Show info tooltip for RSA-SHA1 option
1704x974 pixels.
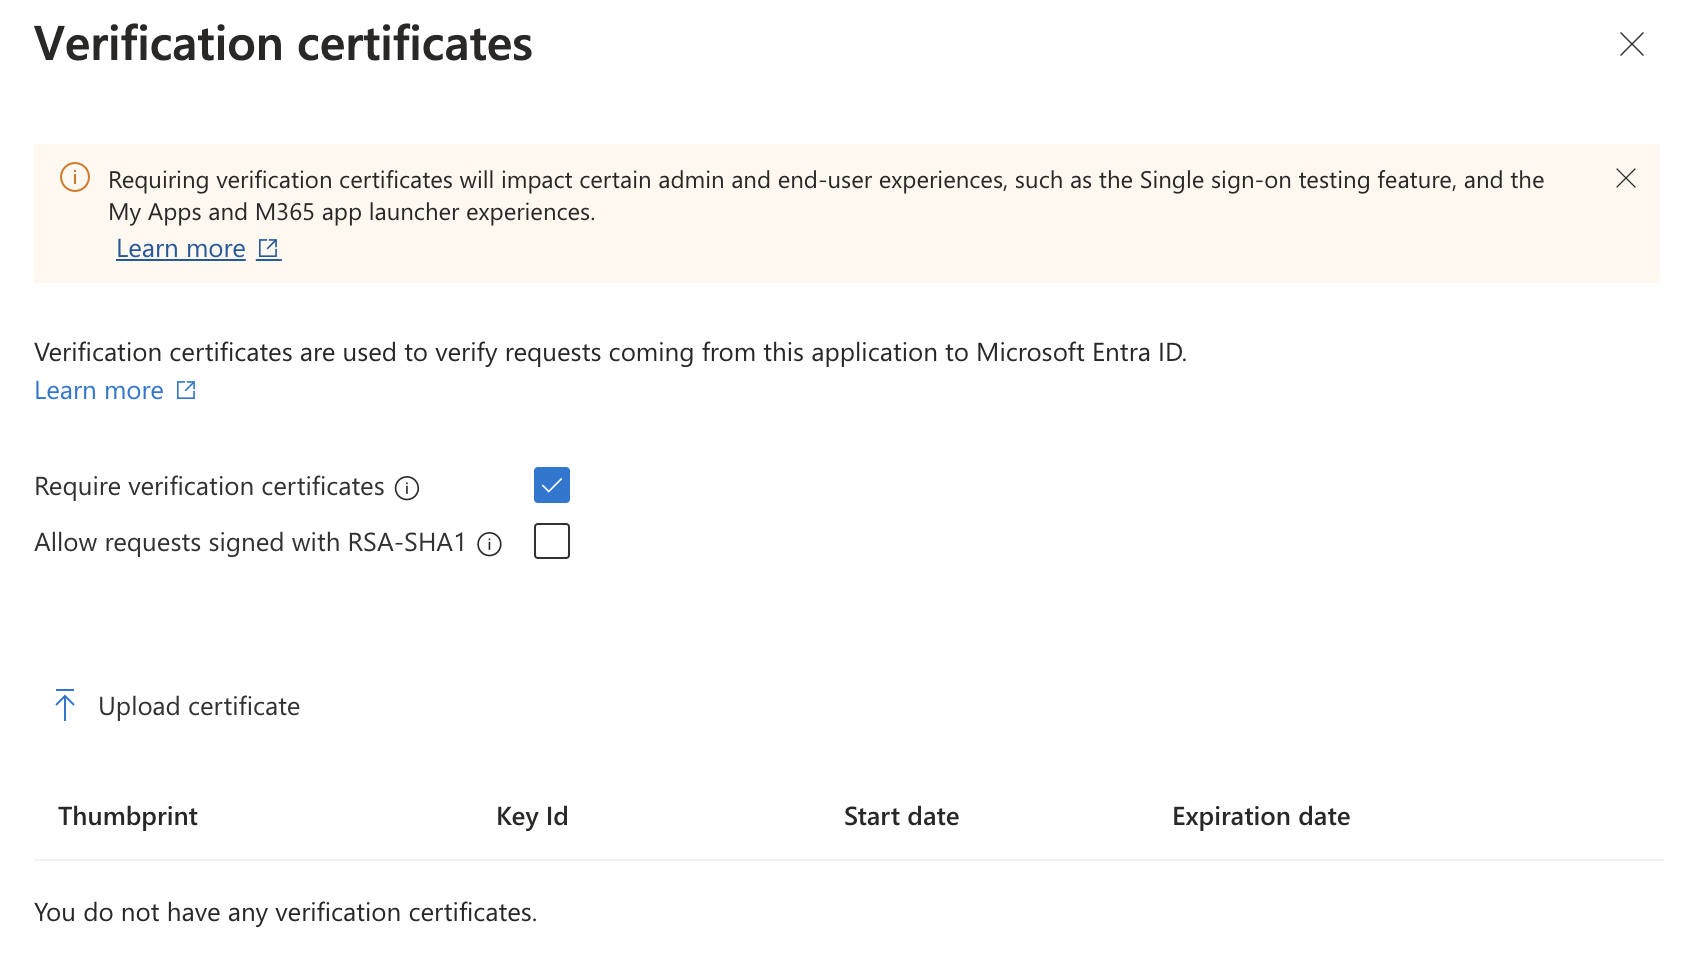click(x=489, y=544)
